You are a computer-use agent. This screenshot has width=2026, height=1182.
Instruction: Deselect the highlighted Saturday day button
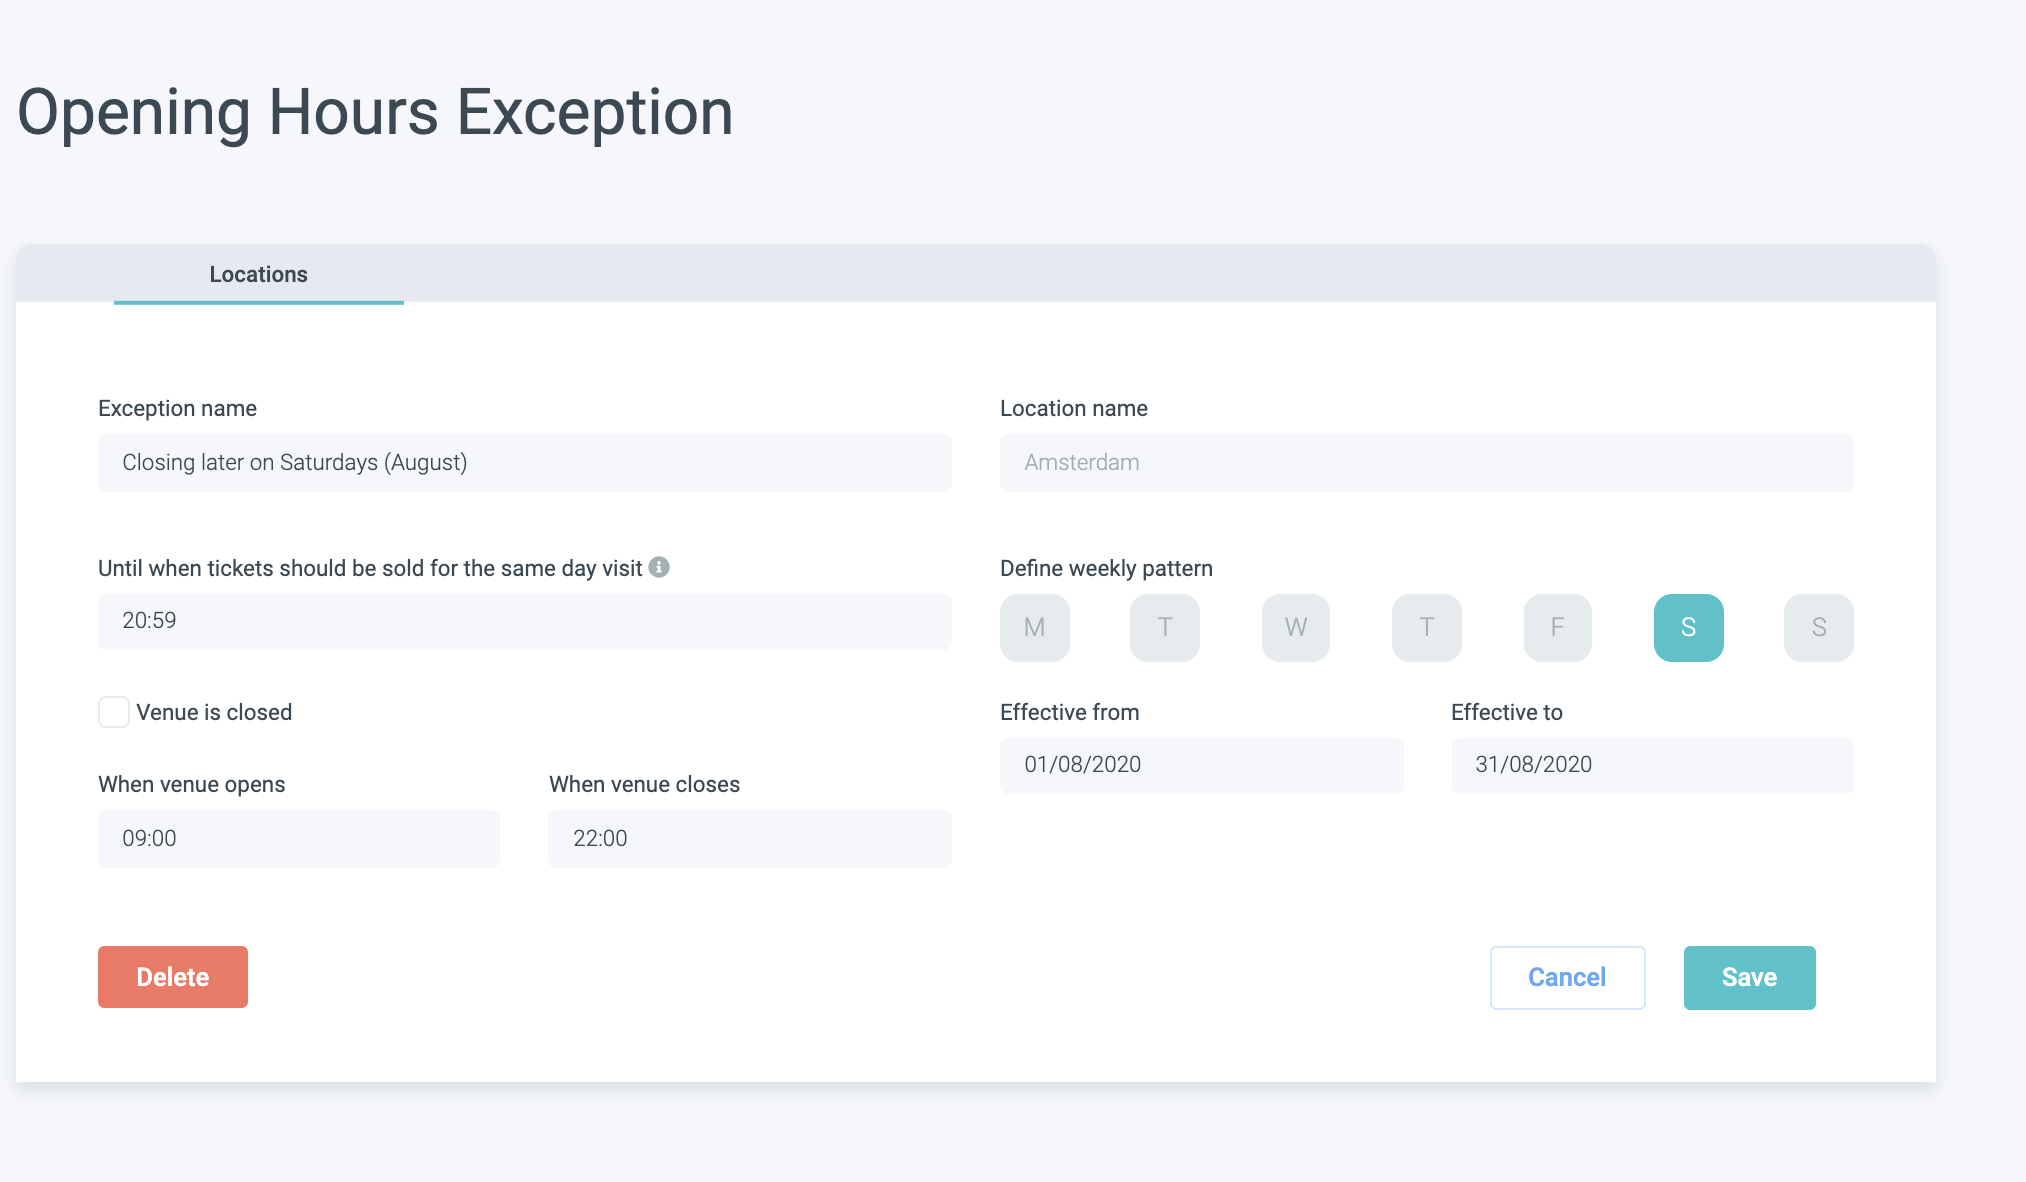tap(1688, 627)
